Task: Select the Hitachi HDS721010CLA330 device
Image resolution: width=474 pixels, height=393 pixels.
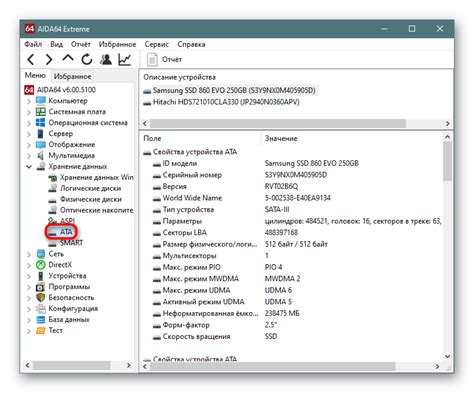Action: pos(226,102)
